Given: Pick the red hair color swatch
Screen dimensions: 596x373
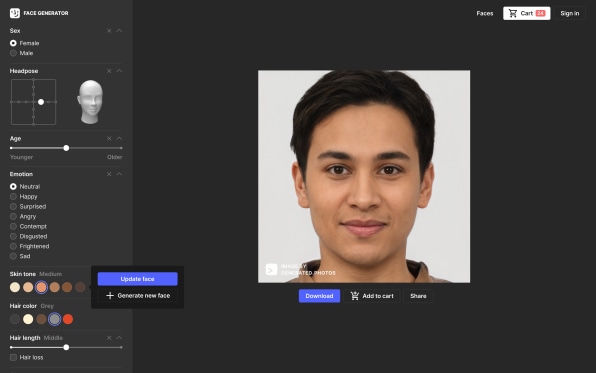Looking at the screenshot, I should point(68,319).
